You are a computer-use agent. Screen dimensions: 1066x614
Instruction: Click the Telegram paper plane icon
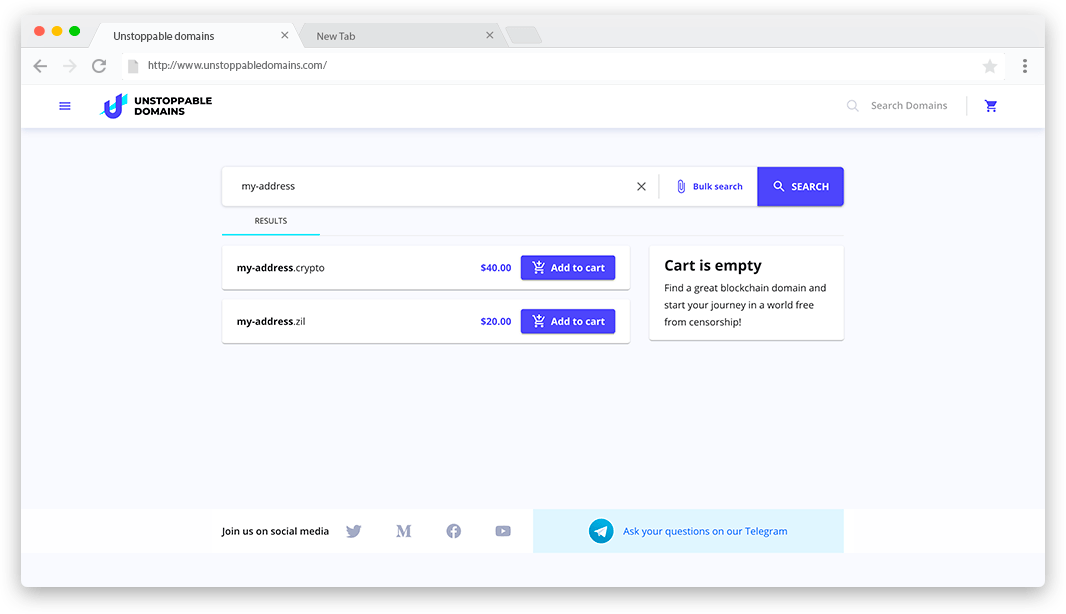(601, 531)
